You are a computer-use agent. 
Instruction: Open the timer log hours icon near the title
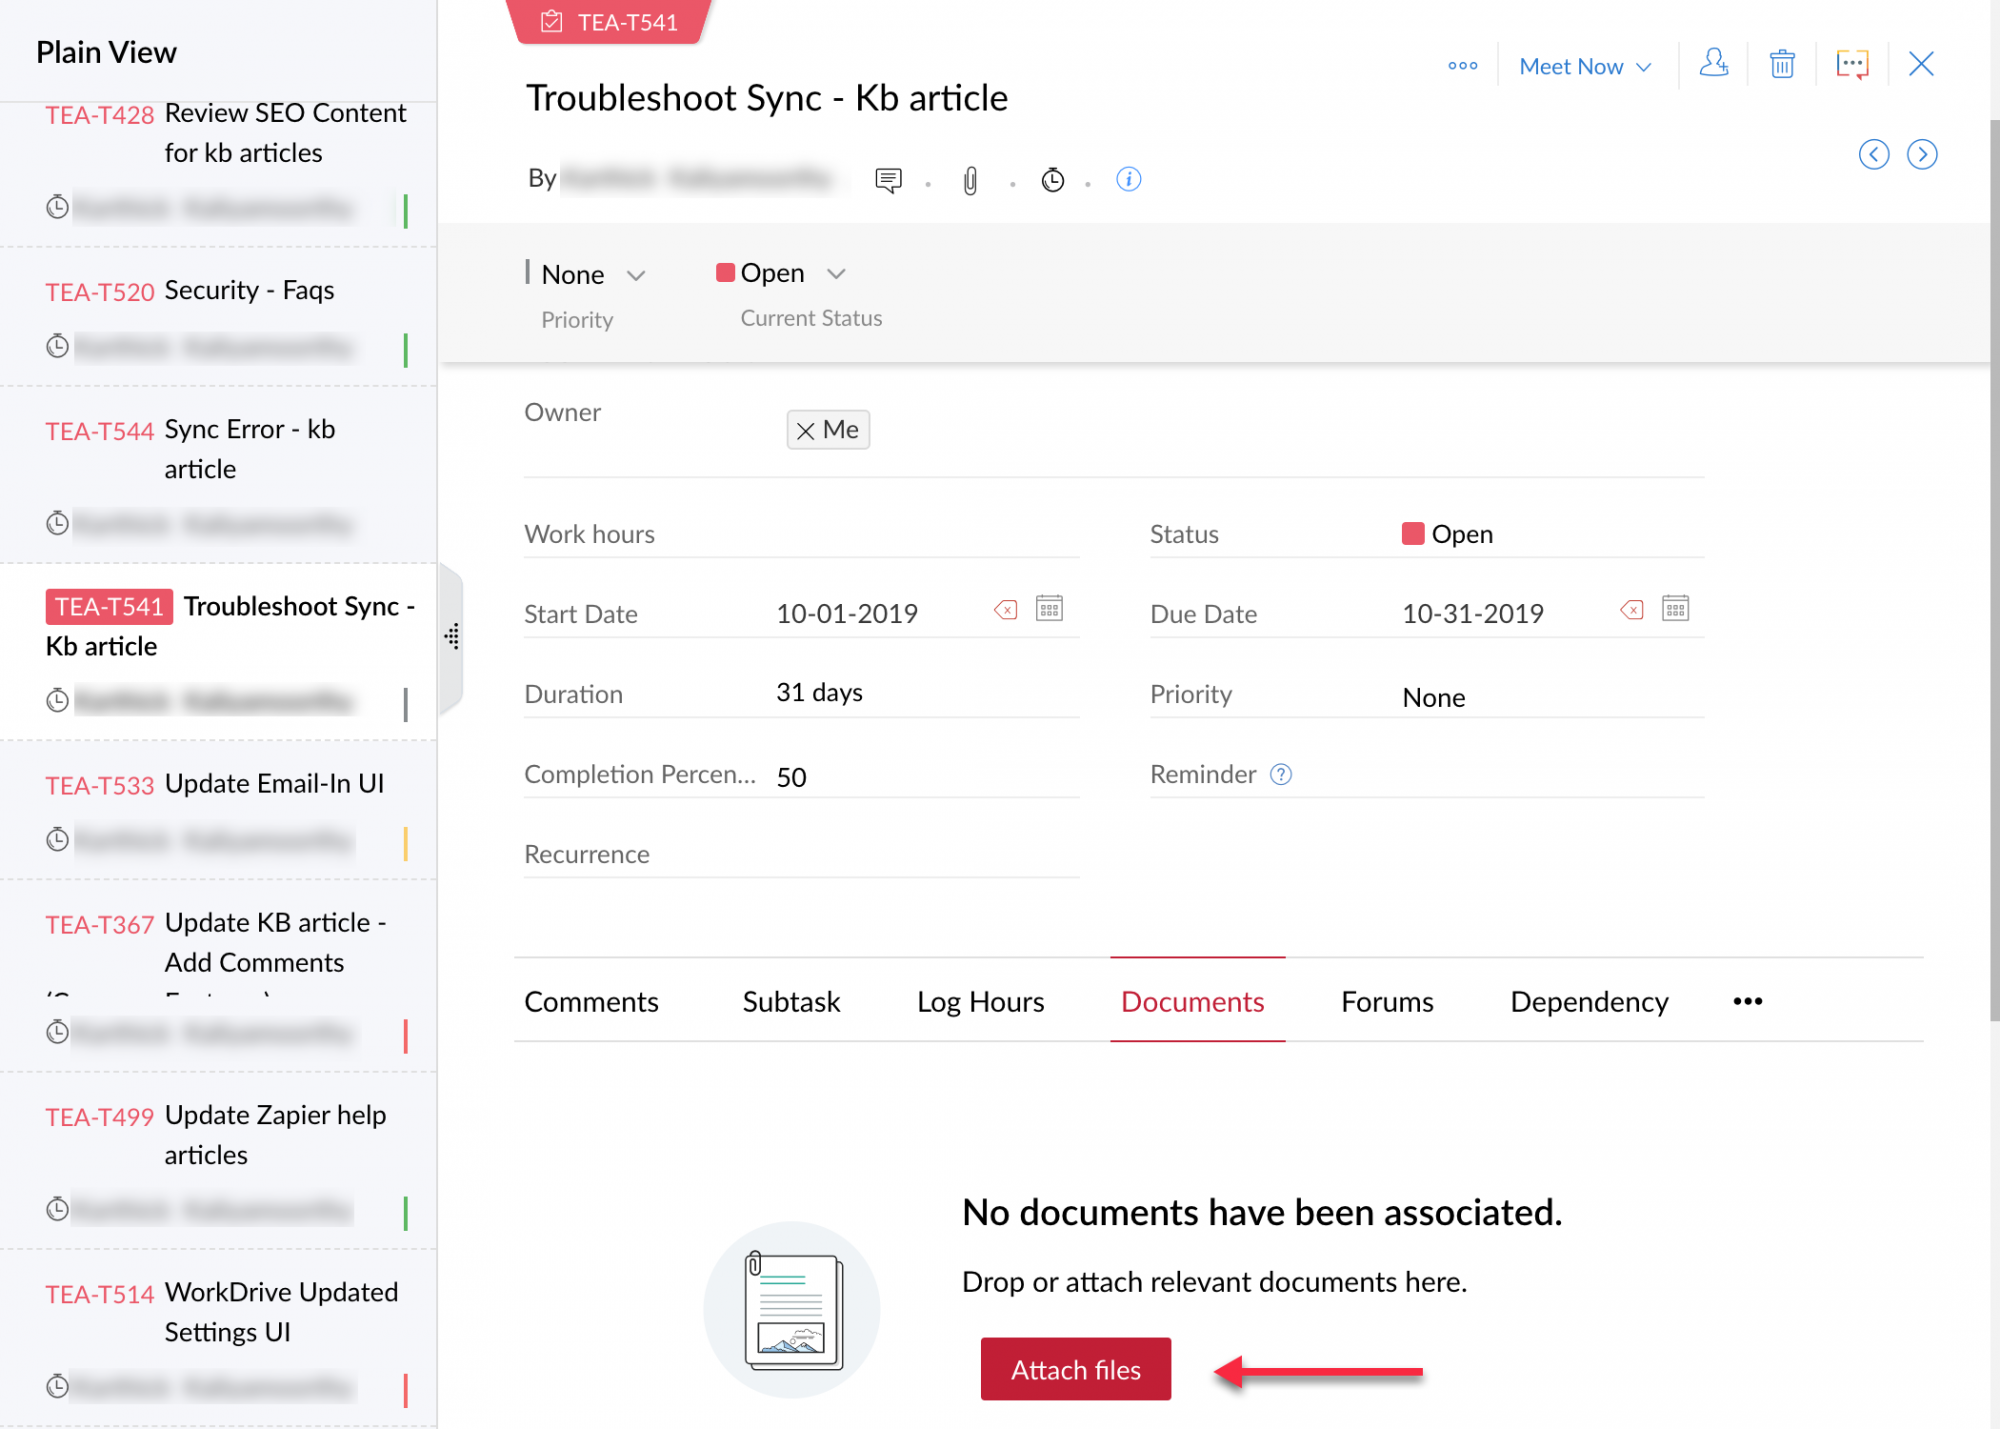1052,180
